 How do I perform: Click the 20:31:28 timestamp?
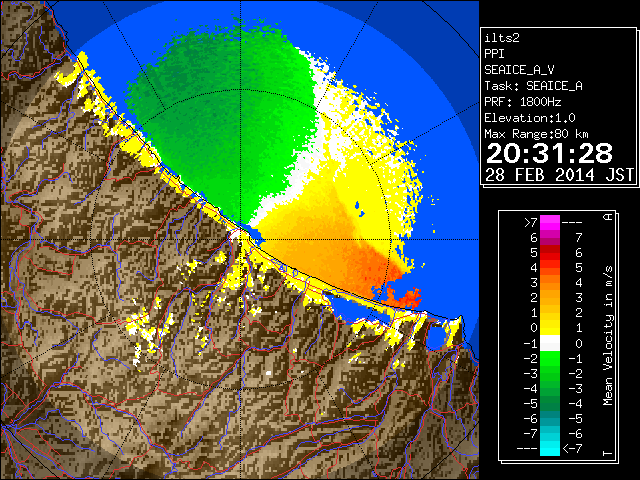click(549, 153)
